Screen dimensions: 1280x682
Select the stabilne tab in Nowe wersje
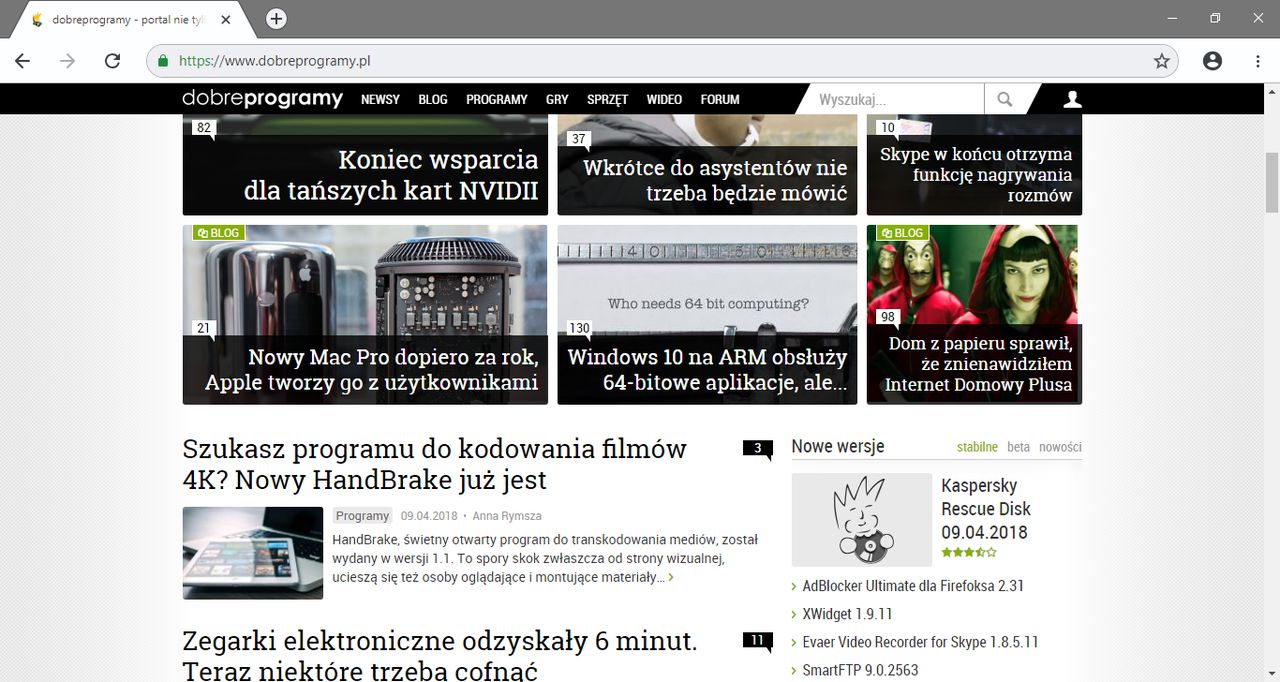click(977, 447)
